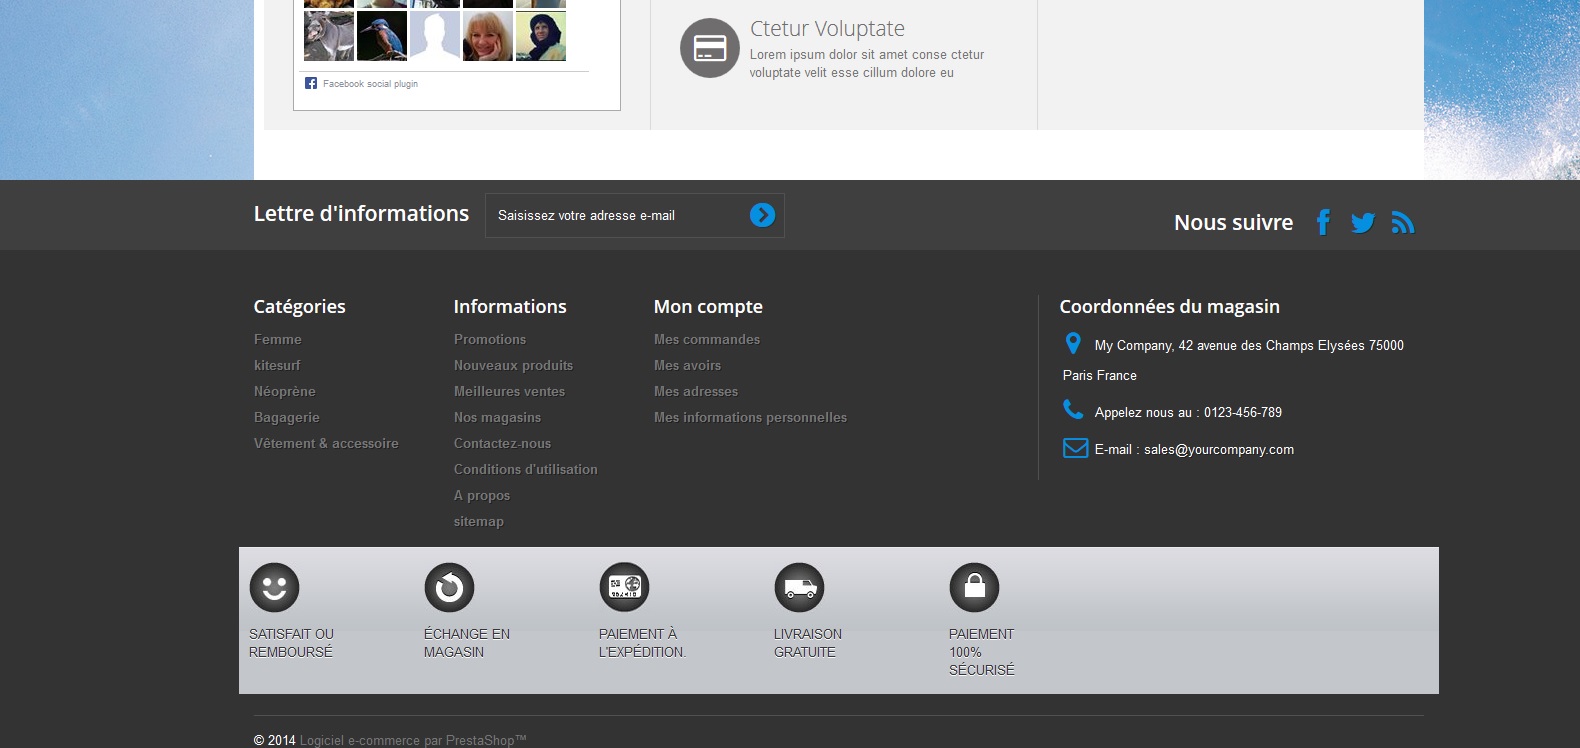
Task: Click the kingfisher bird profile thumbnail
Action: coord(382,36)
